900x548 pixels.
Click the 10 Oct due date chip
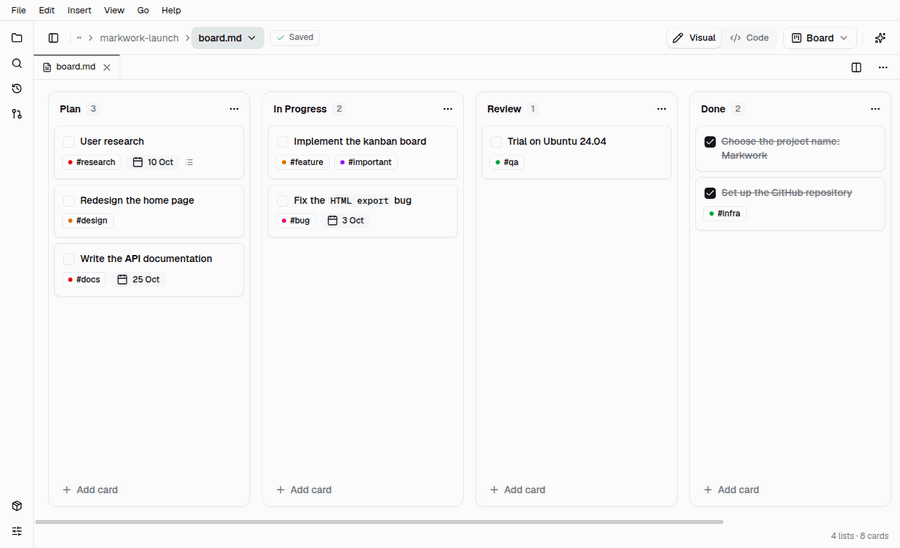153,162
